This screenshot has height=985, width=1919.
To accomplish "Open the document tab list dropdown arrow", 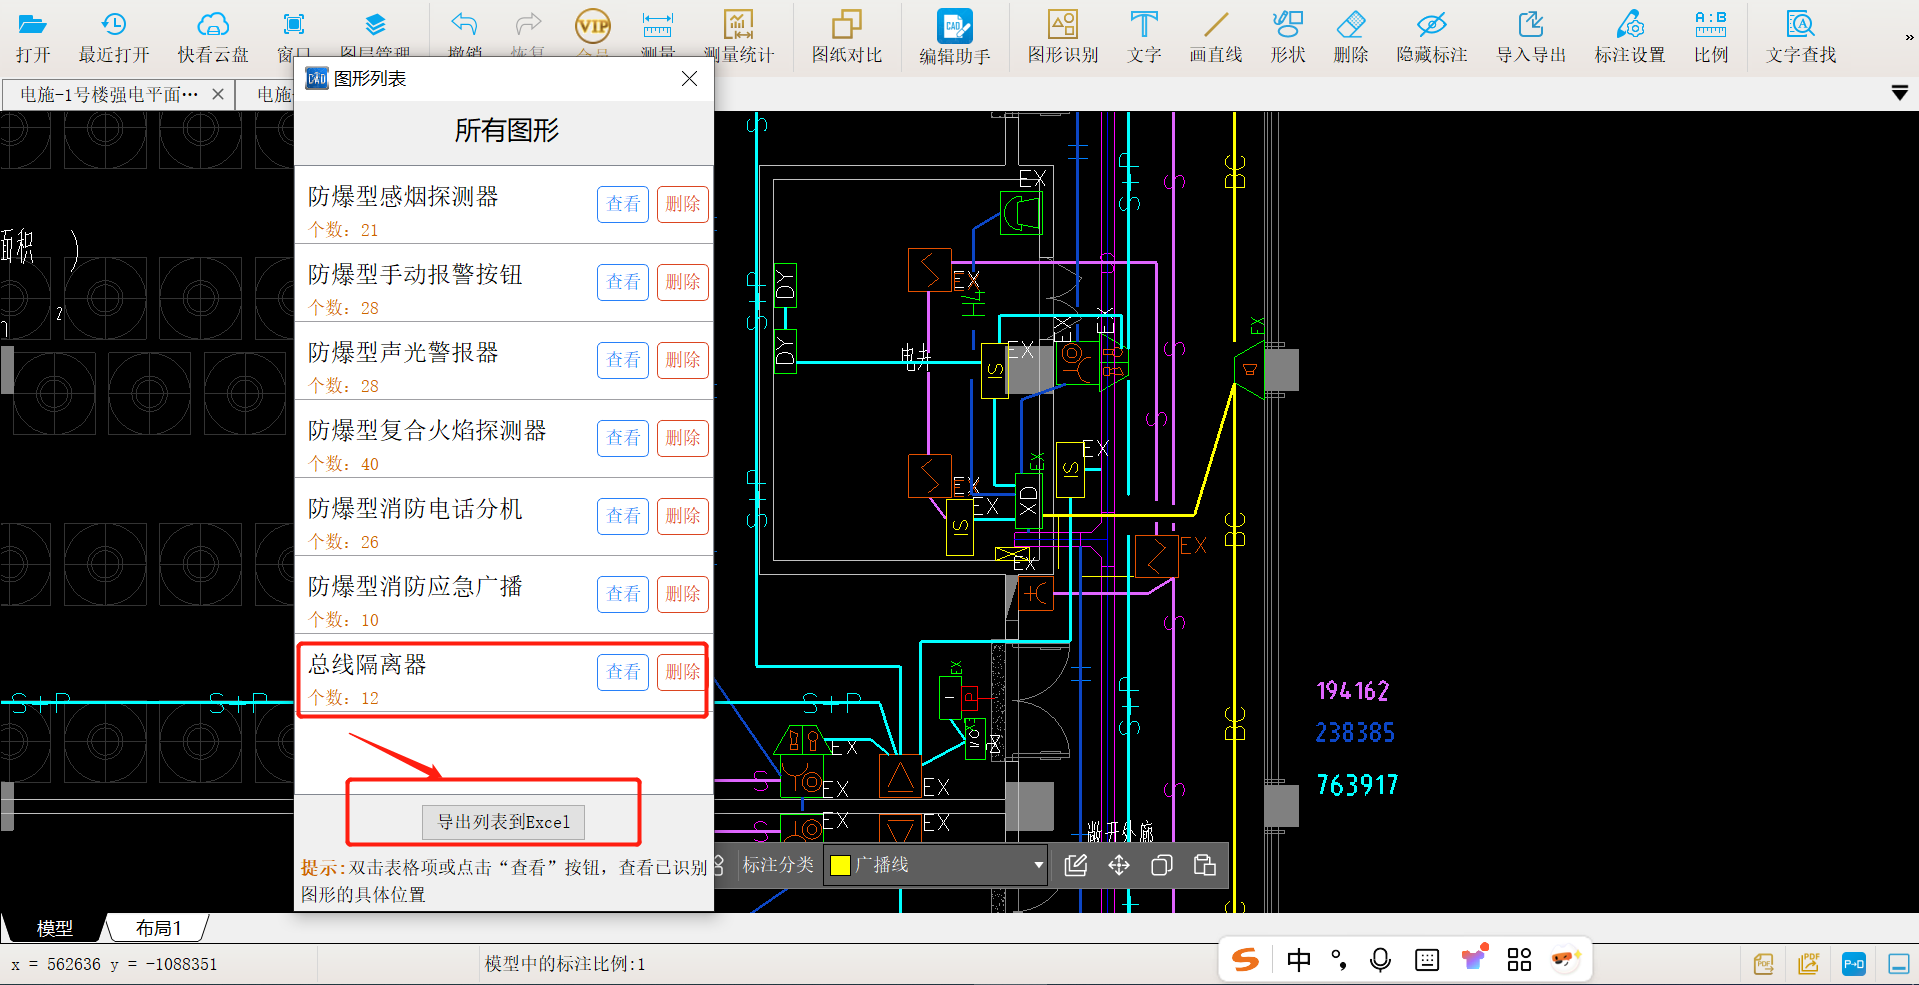I will (x=1900, y=93).
